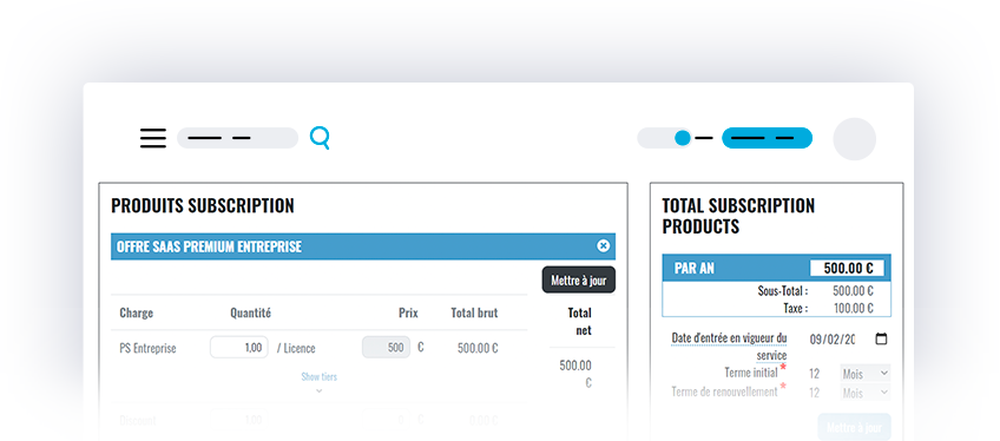Click the PS Entreprise price field 500
The height and width of the screenshot is (441, 1000).
[x=386, y=347]
